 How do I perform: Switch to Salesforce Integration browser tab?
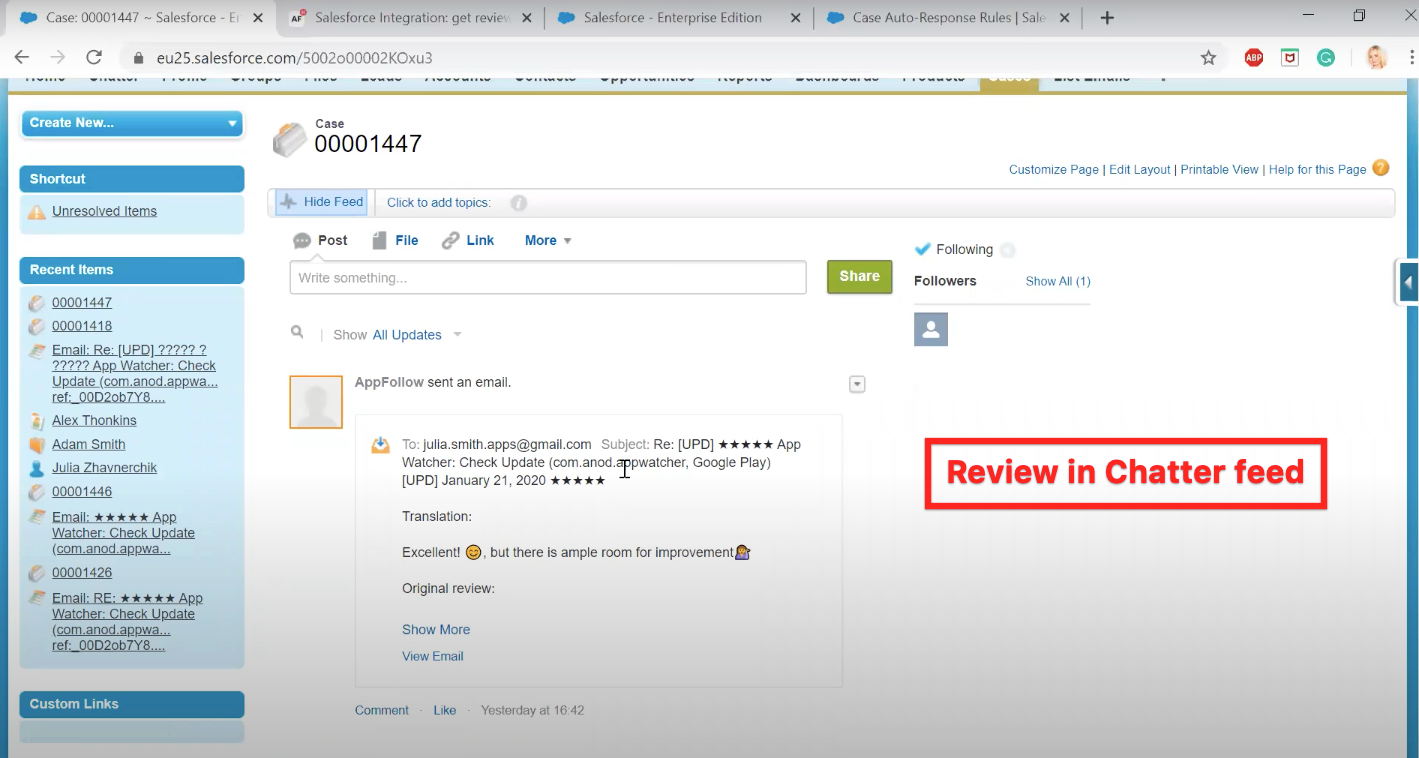coord(409,18)
